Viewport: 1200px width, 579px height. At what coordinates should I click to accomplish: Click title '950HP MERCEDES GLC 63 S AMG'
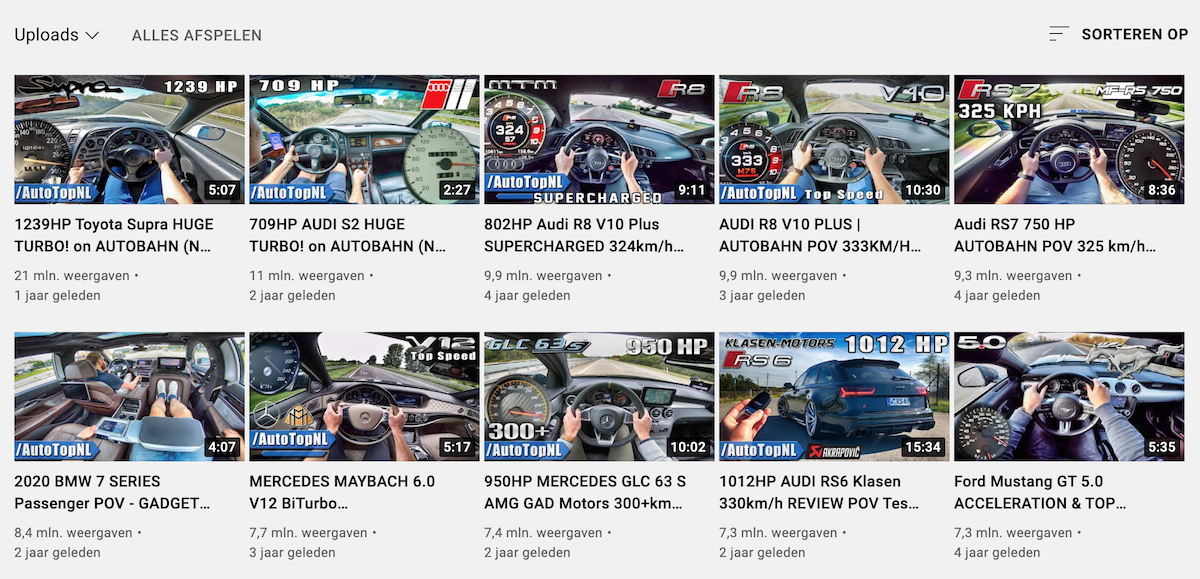point(584,492)
